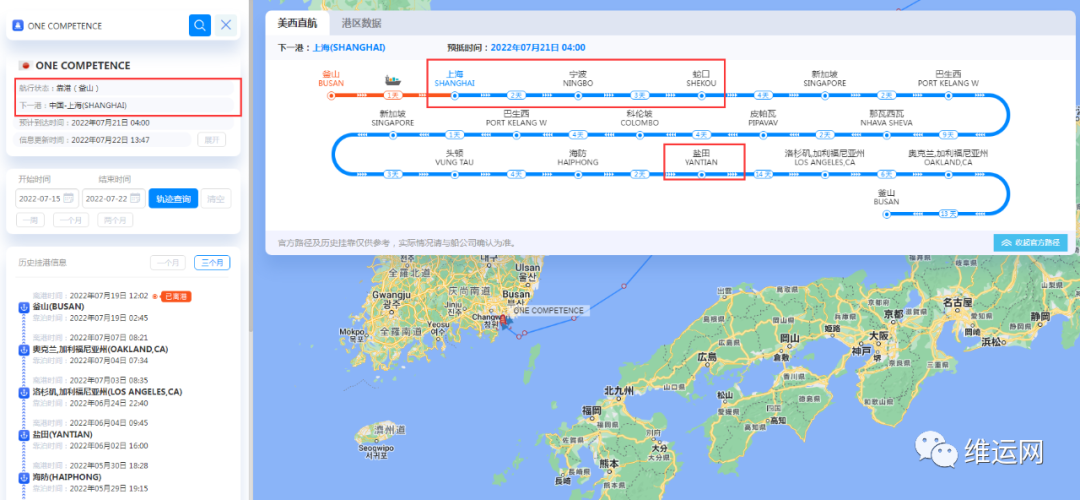Open the start date calendar picker icon
The width and height of the screenshot is (1080, 500).
point(69,198)
